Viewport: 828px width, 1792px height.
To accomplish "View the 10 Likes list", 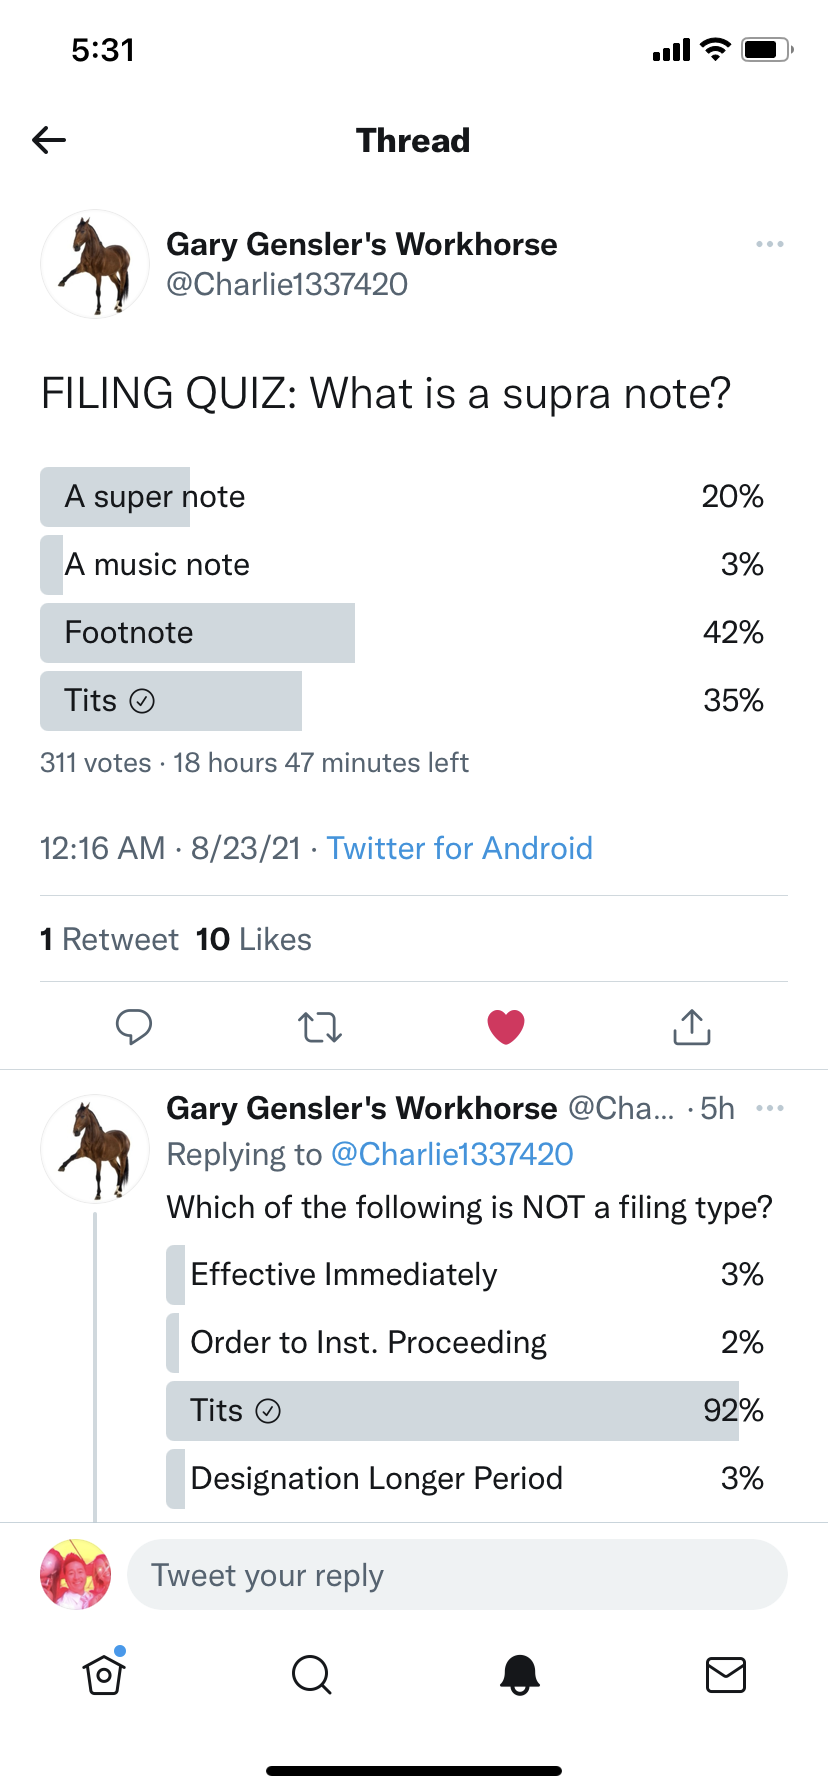I will click(x=254, y=939).
